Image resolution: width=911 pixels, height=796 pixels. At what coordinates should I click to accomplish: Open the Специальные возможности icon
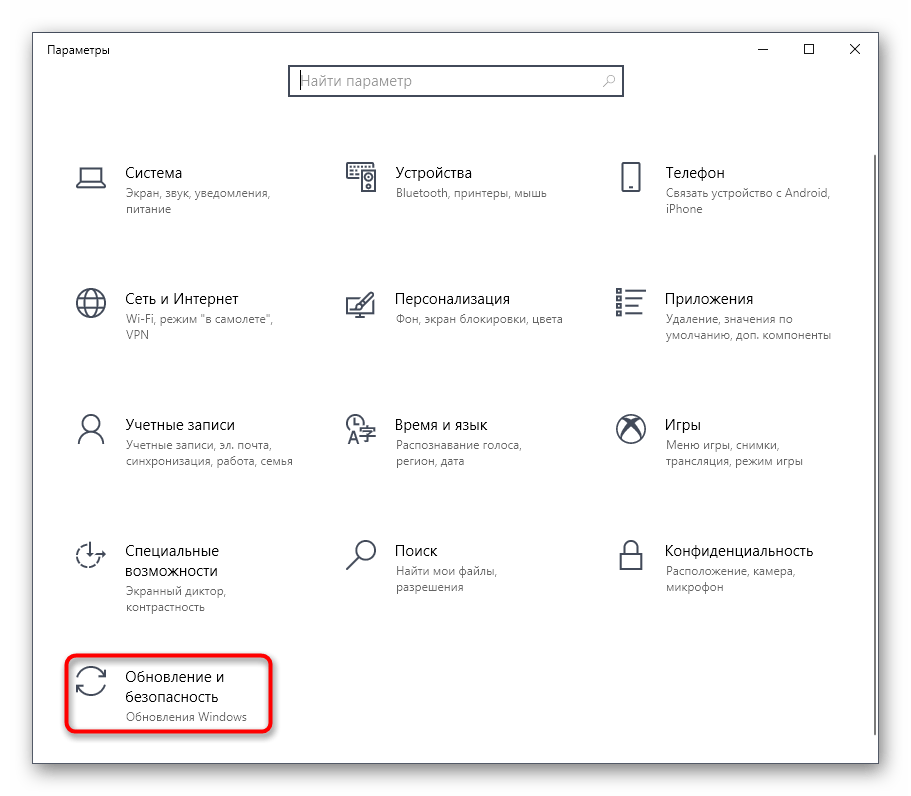pos(91,555)
